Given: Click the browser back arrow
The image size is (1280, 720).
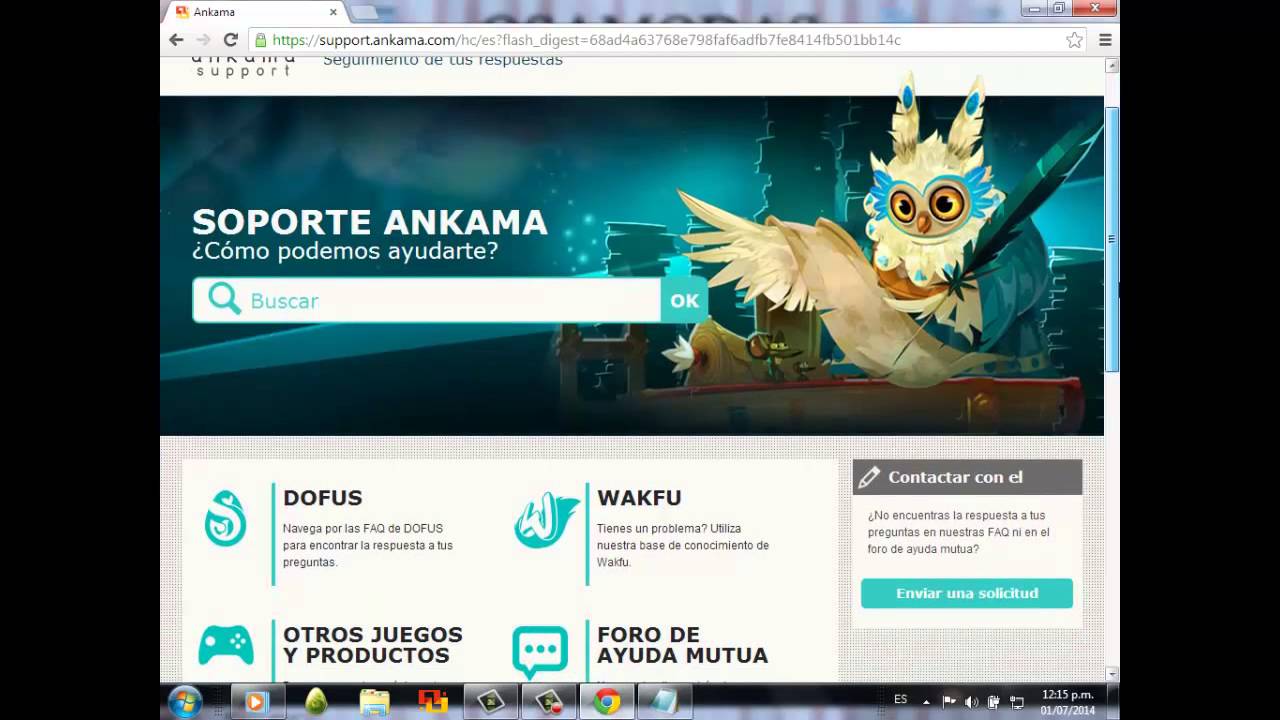Looking at the screenshot, I should [177, 40].
